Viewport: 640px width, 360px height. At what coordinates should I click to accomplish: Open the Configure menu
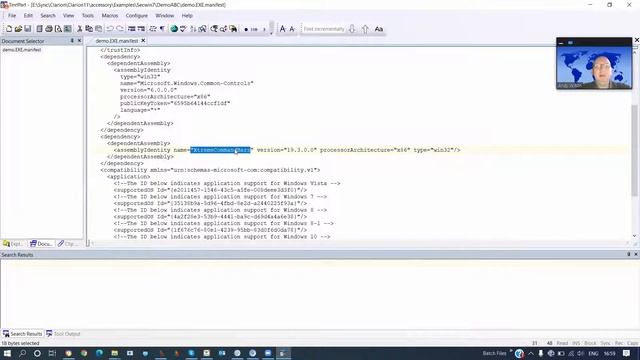[x=137, y=16]
